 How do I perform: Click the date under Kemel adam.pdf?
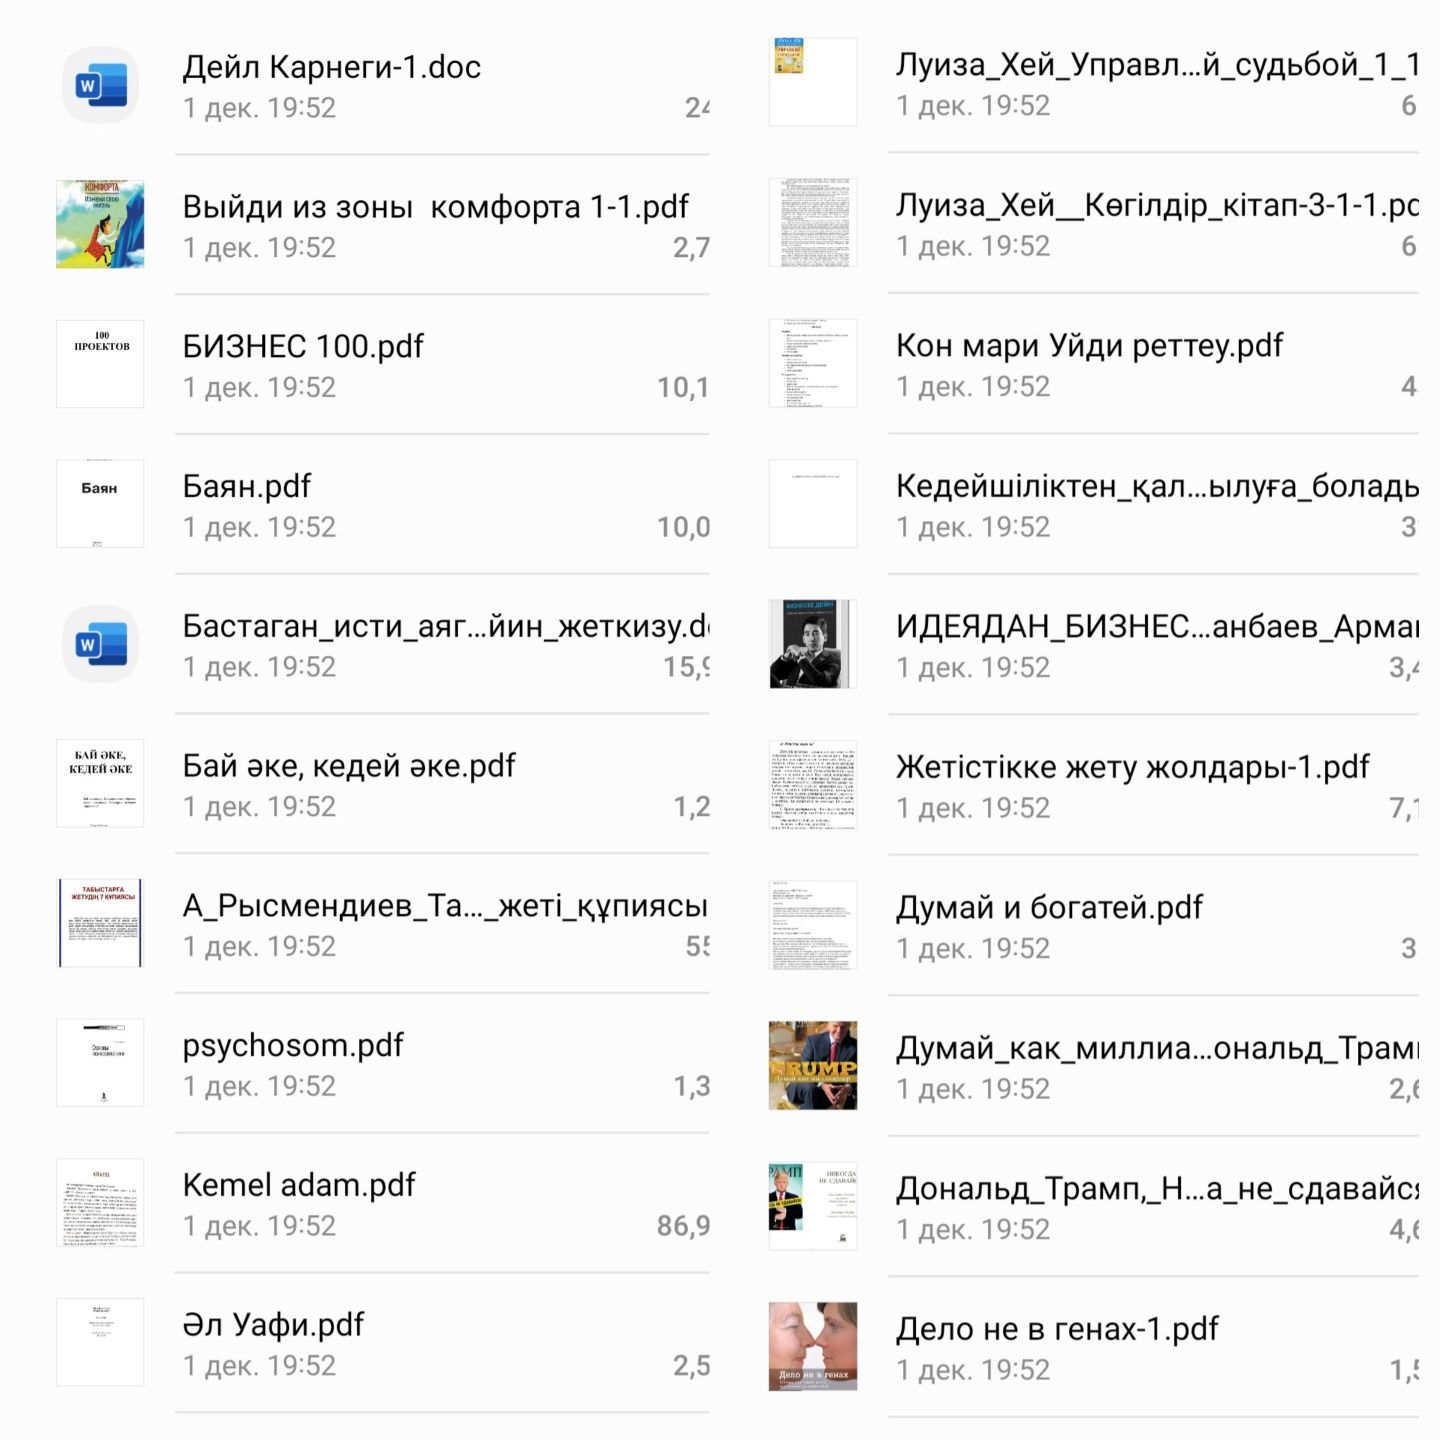259,1226
